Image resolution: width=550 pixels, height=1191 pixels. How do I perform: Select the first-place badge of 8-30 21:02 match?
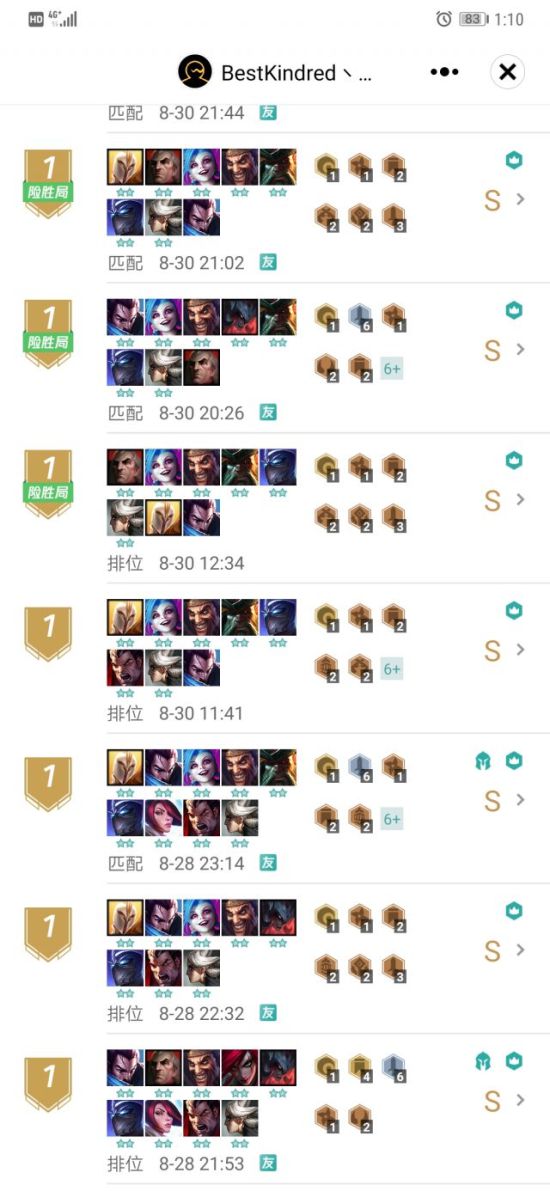[x=49, y=183]
